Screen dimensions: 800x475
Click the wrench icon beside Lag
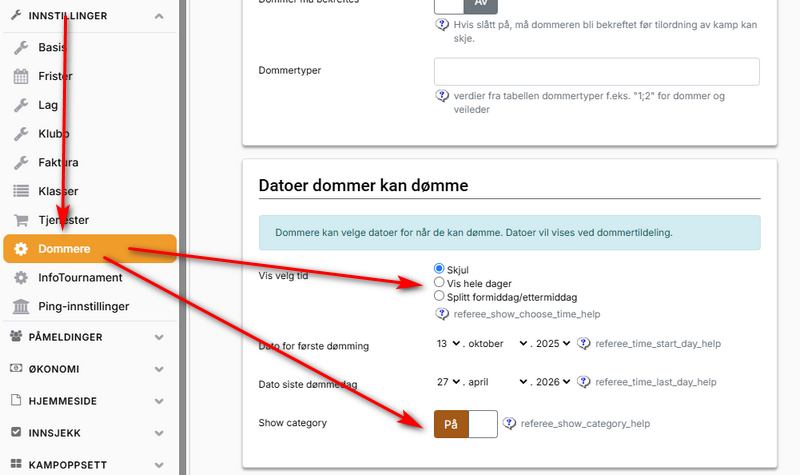pyautogui.click(x=21, y=105)
